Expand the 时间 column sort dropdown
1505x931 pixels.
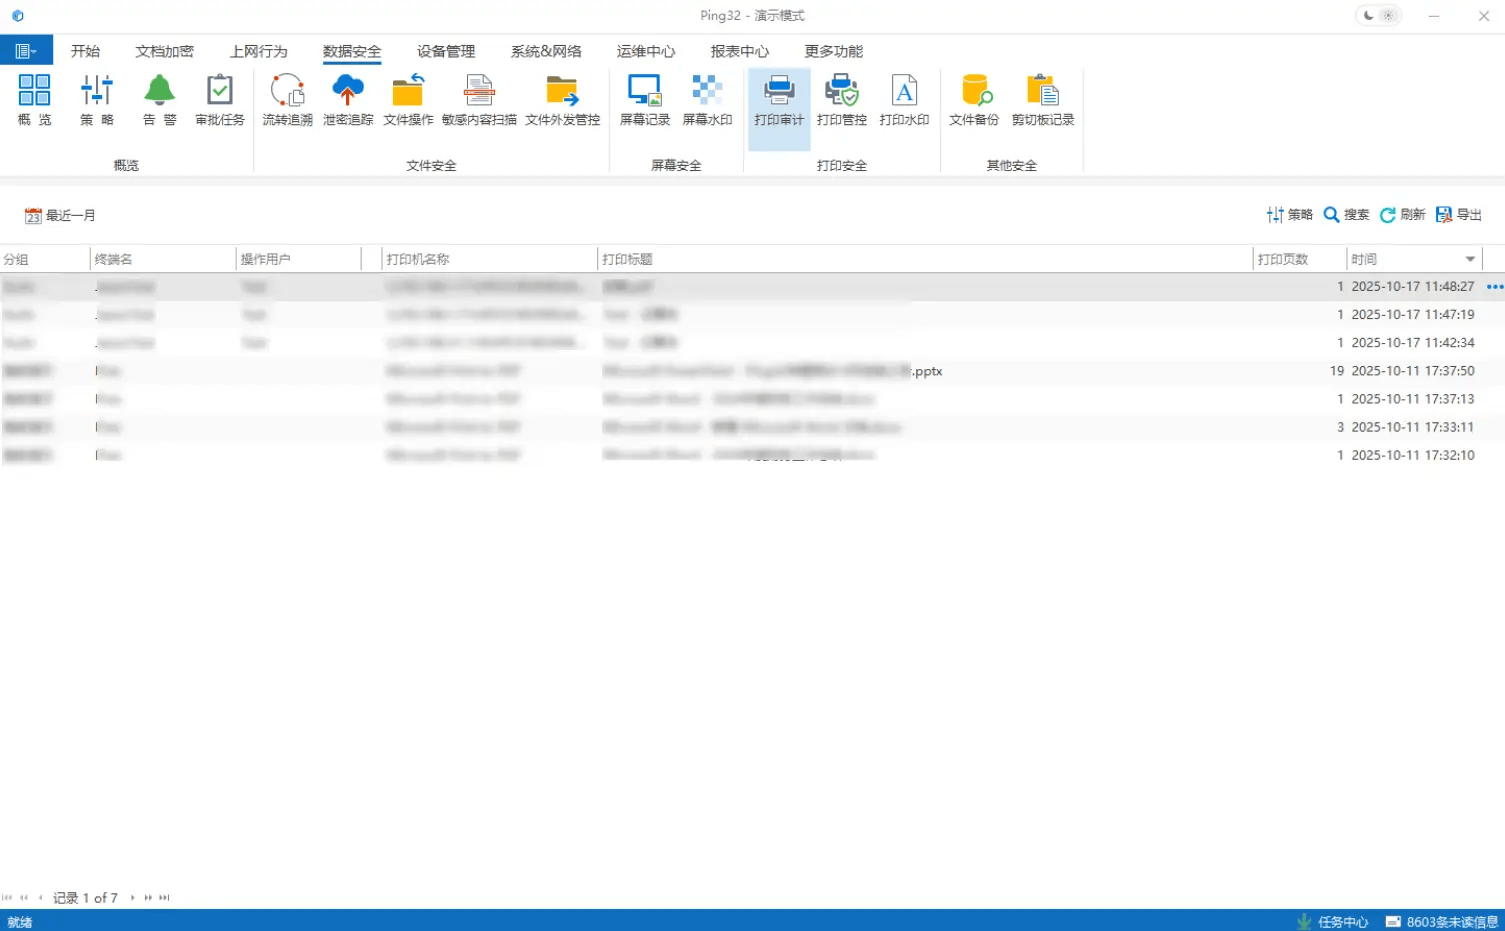point(1470,259)
